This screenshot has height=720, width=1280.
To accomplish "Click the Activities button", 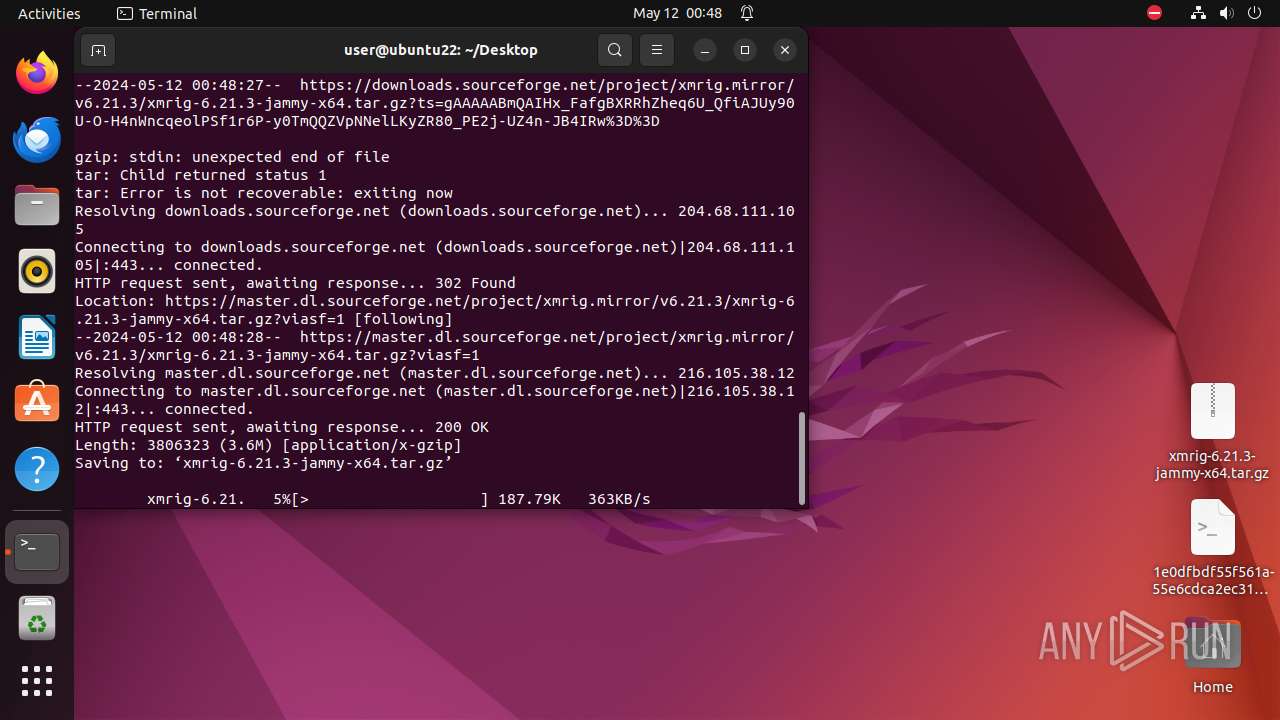I will (49, 13).
